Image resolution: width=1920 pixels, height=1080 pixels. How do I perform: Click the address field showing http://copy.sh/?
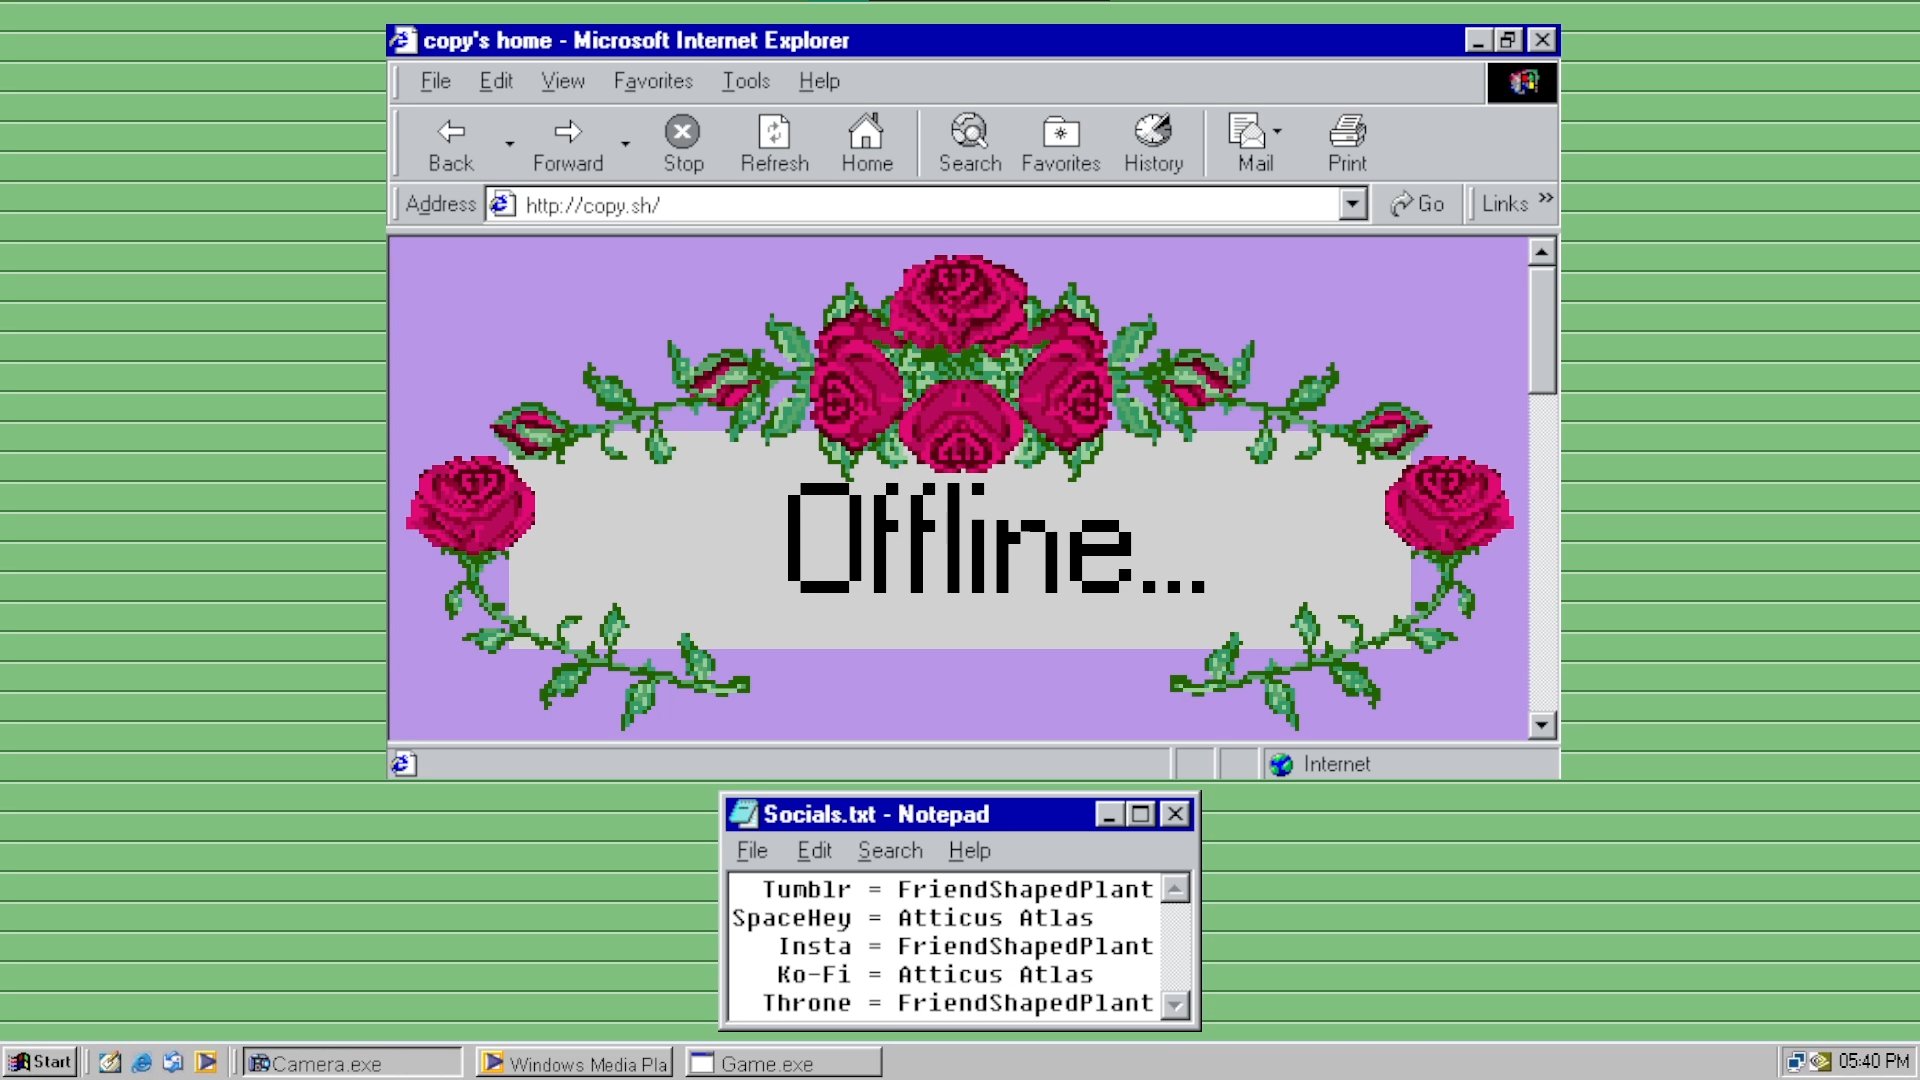pos(926,204)
